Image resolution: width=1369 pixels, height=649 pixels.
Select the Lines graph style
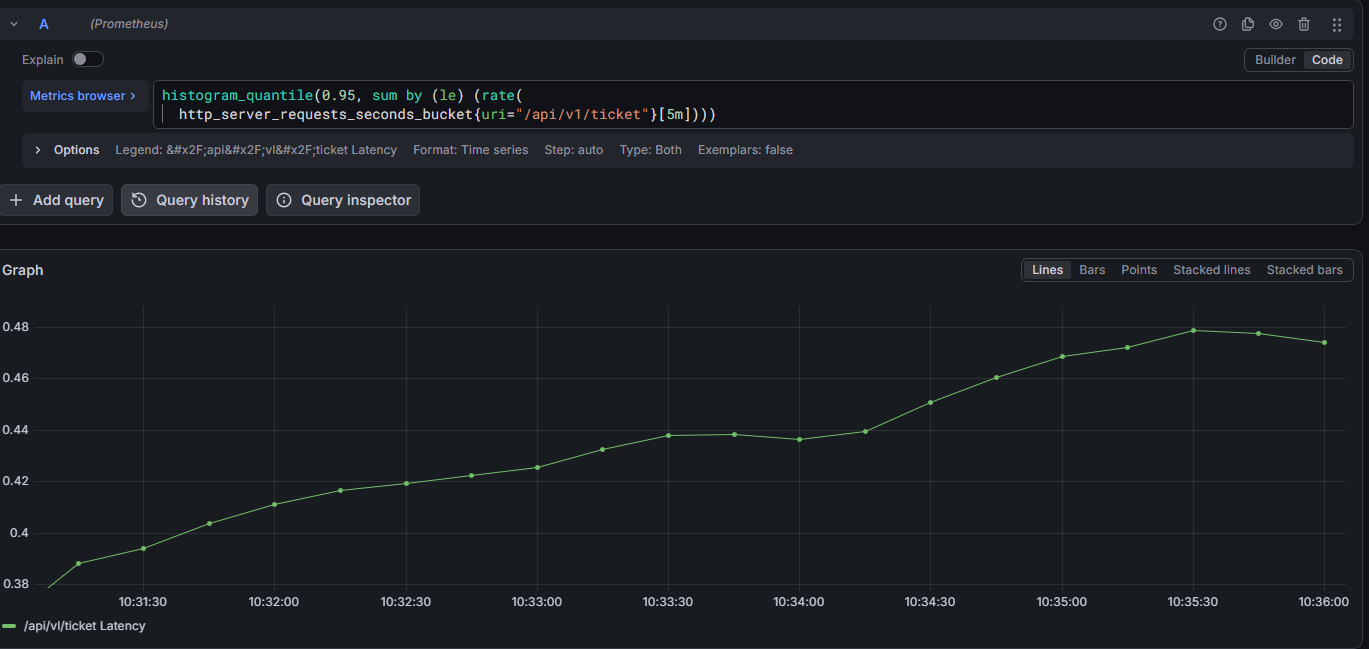pos(1047,270)
